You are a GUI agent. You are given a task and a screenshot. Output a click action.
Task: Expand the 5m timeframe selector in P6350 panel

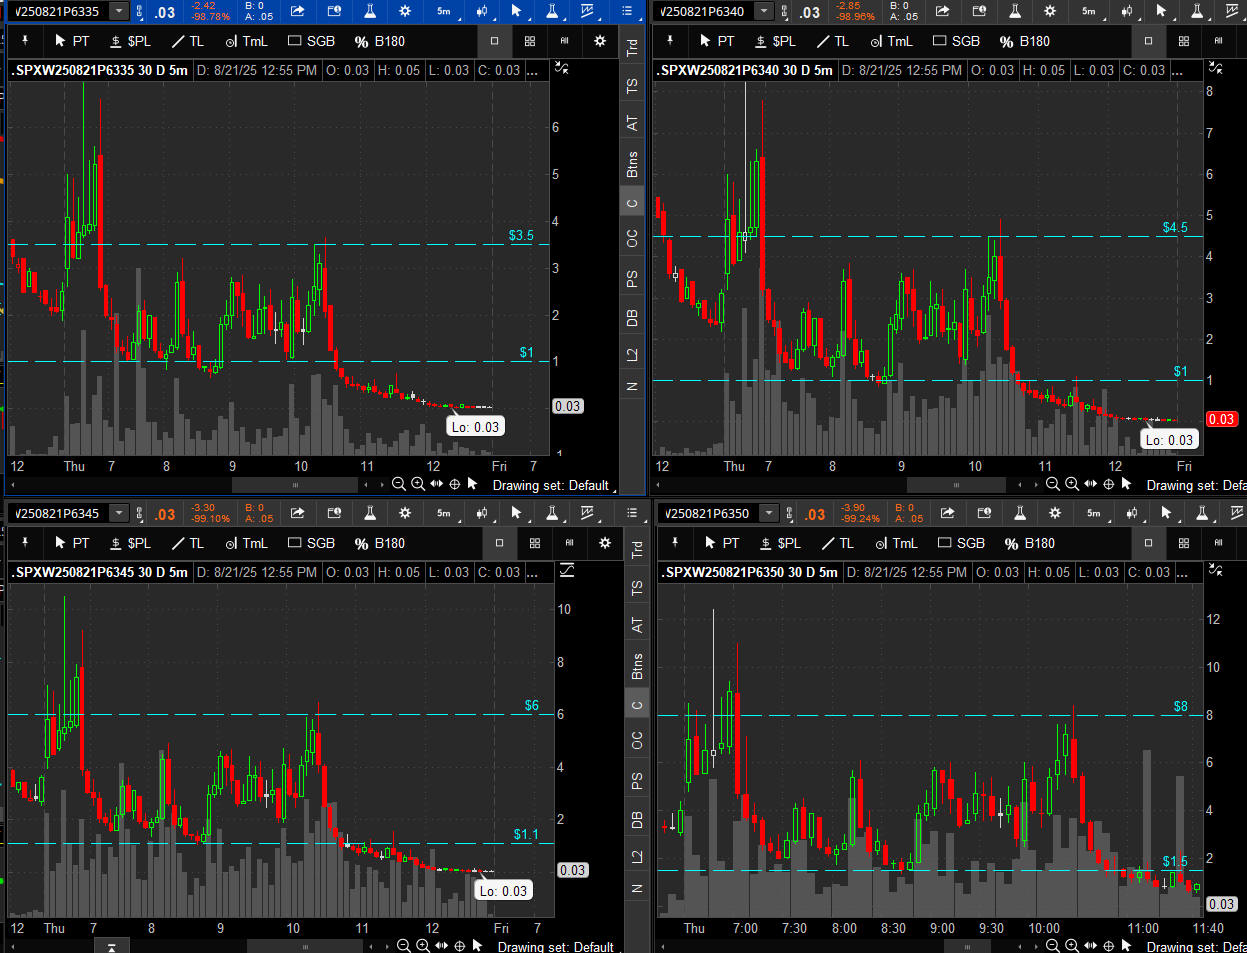(1093, 513)
